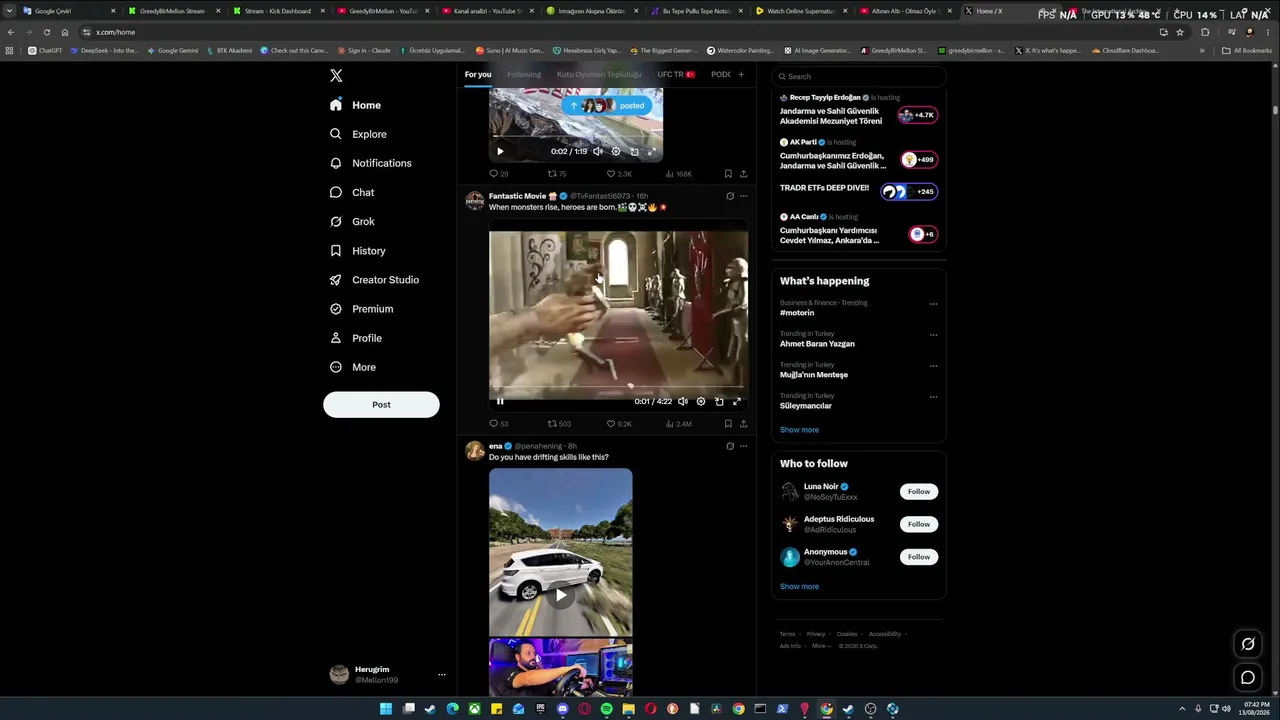Show more accounts under Who to follow
Image resolution: width=1280 pixels, height=720 pixels.
click(x=799, y=587)
